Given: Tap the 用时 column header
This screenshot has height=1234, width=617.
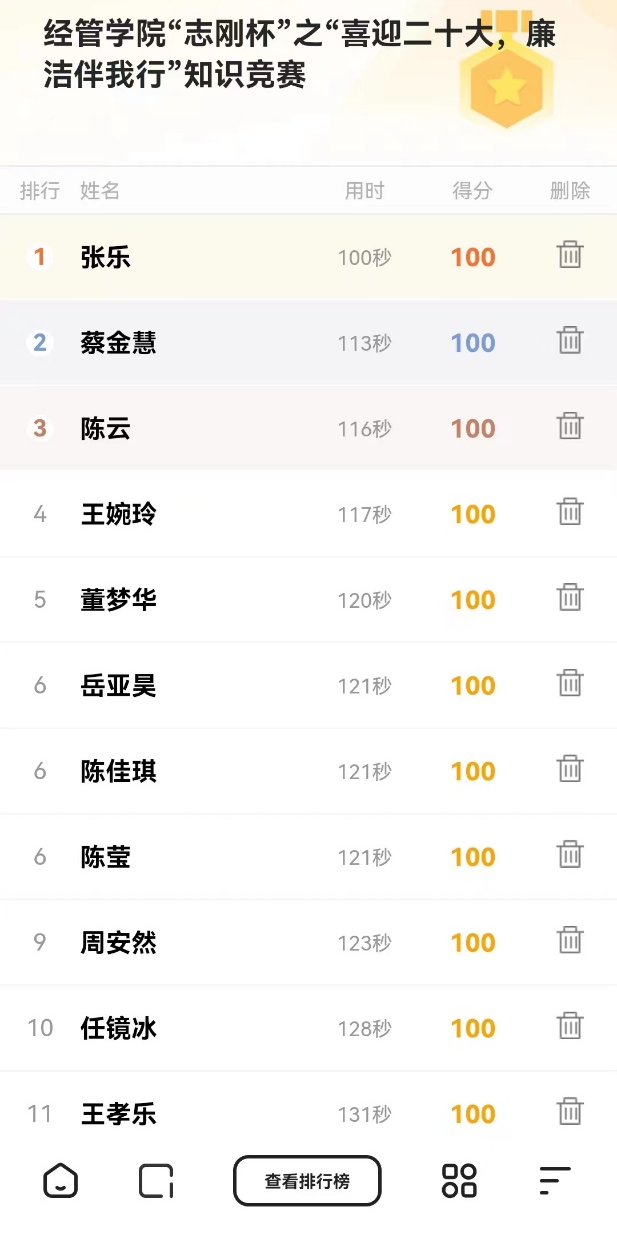Looking at the screenshot, I should click(364, 191).
